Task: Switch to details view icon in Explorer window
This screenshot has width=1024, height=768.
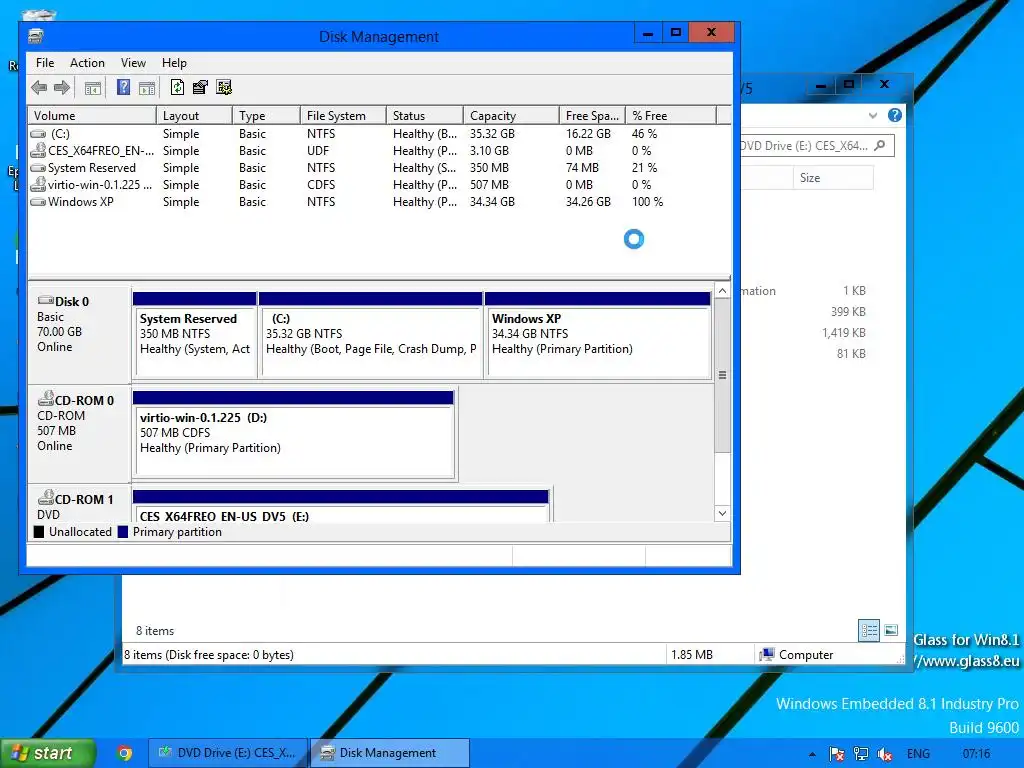Action: click(x=869, y=630)
